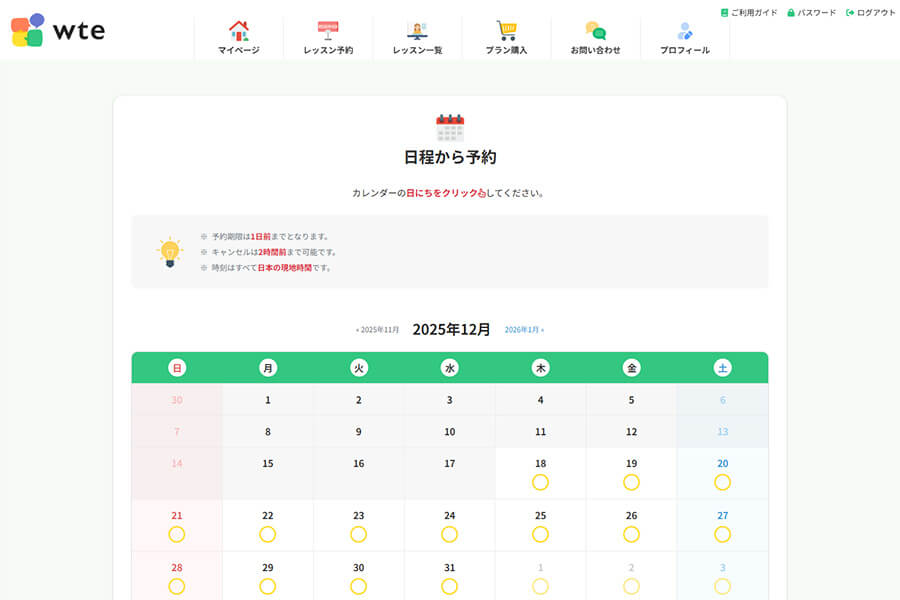Screen dimensions: 900x600
Task: Click the calendar icon above 日程から予約
Action: click(449, 126)
